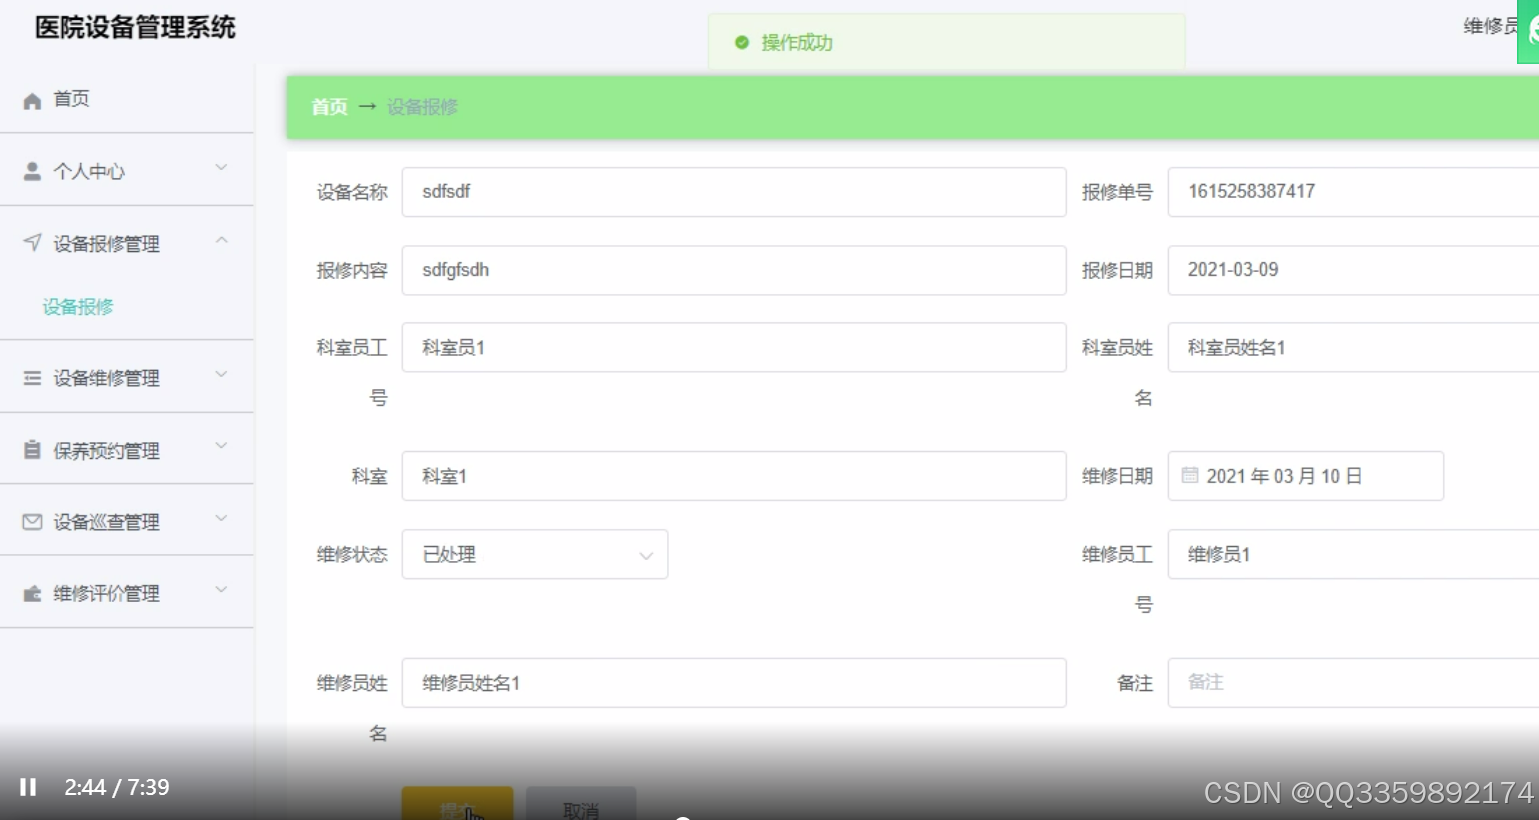Viewport: 1539px width, 820px height.
Task: Click the person icon for 个人中心
Action: tap(32, 171)
